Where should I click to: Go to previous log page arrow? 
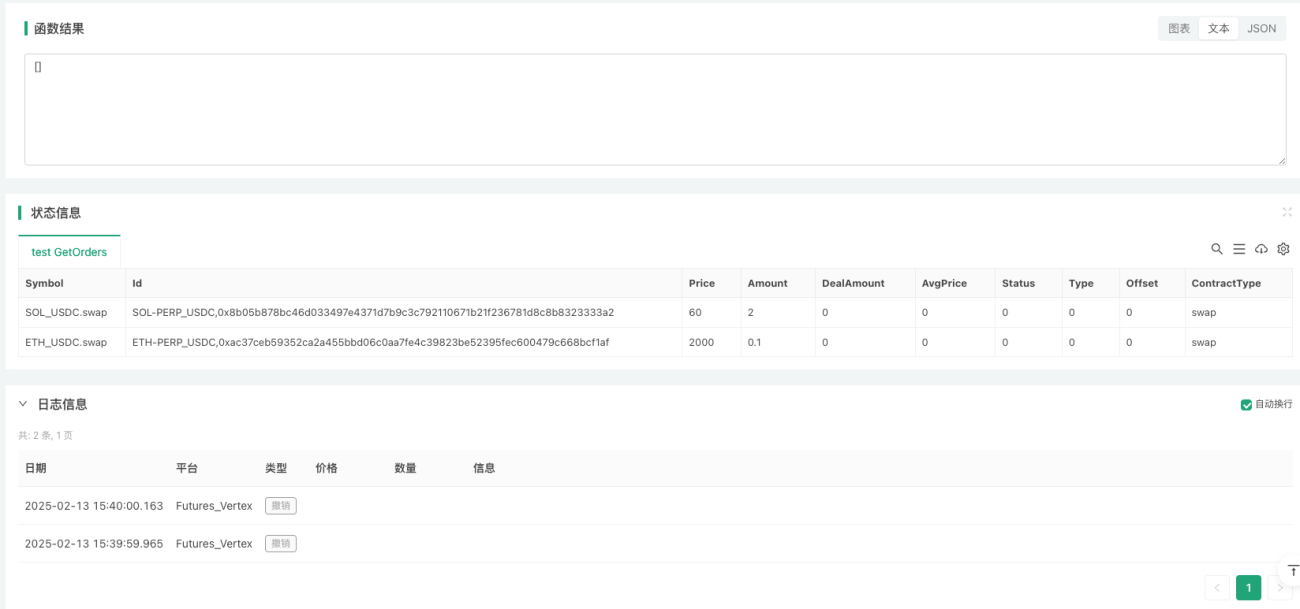pyautogui.click(x=1217, y=588)
